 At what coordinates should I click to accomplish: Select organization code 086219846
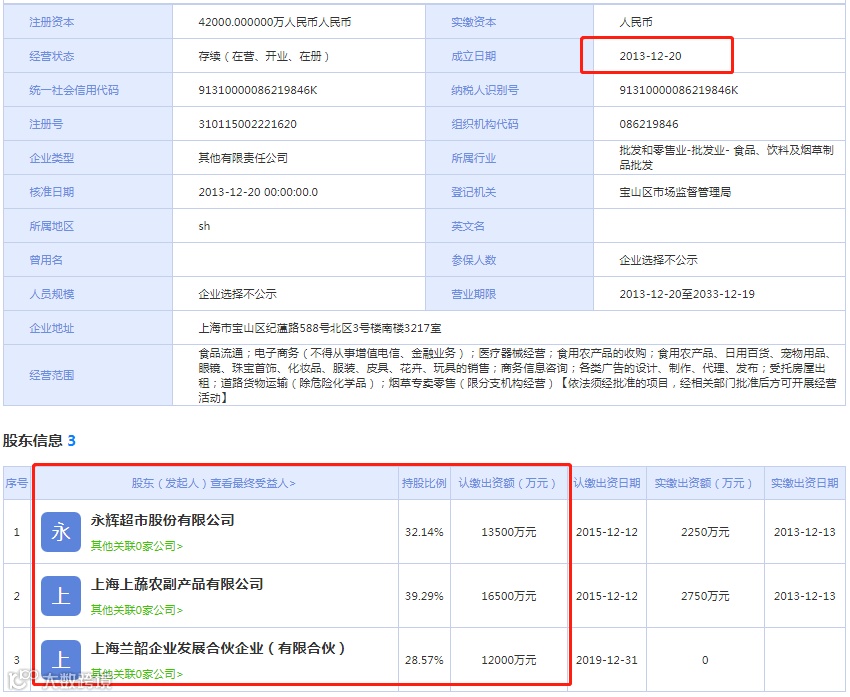click(649, 124)
